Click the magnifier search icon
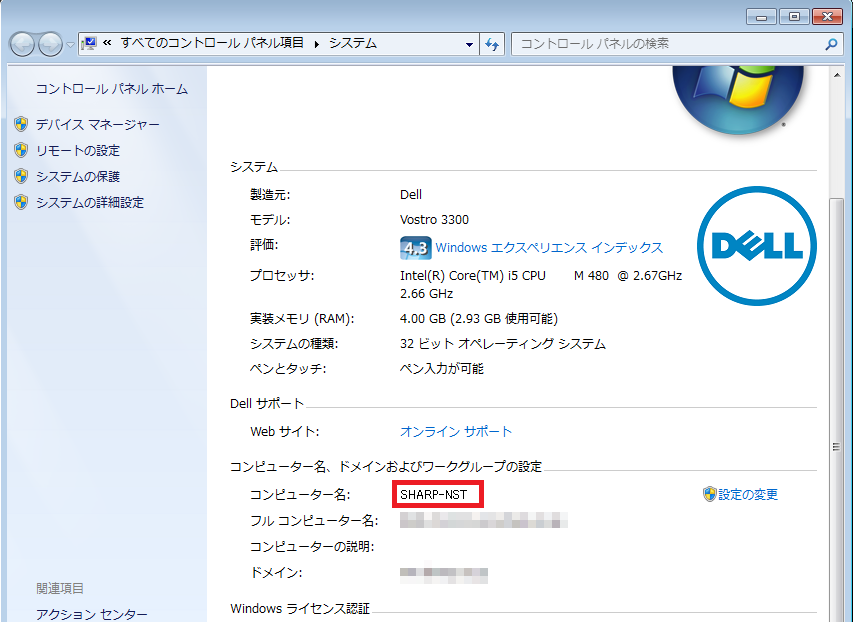The width and height of the screenshot is (853, 622). [831, 44]
